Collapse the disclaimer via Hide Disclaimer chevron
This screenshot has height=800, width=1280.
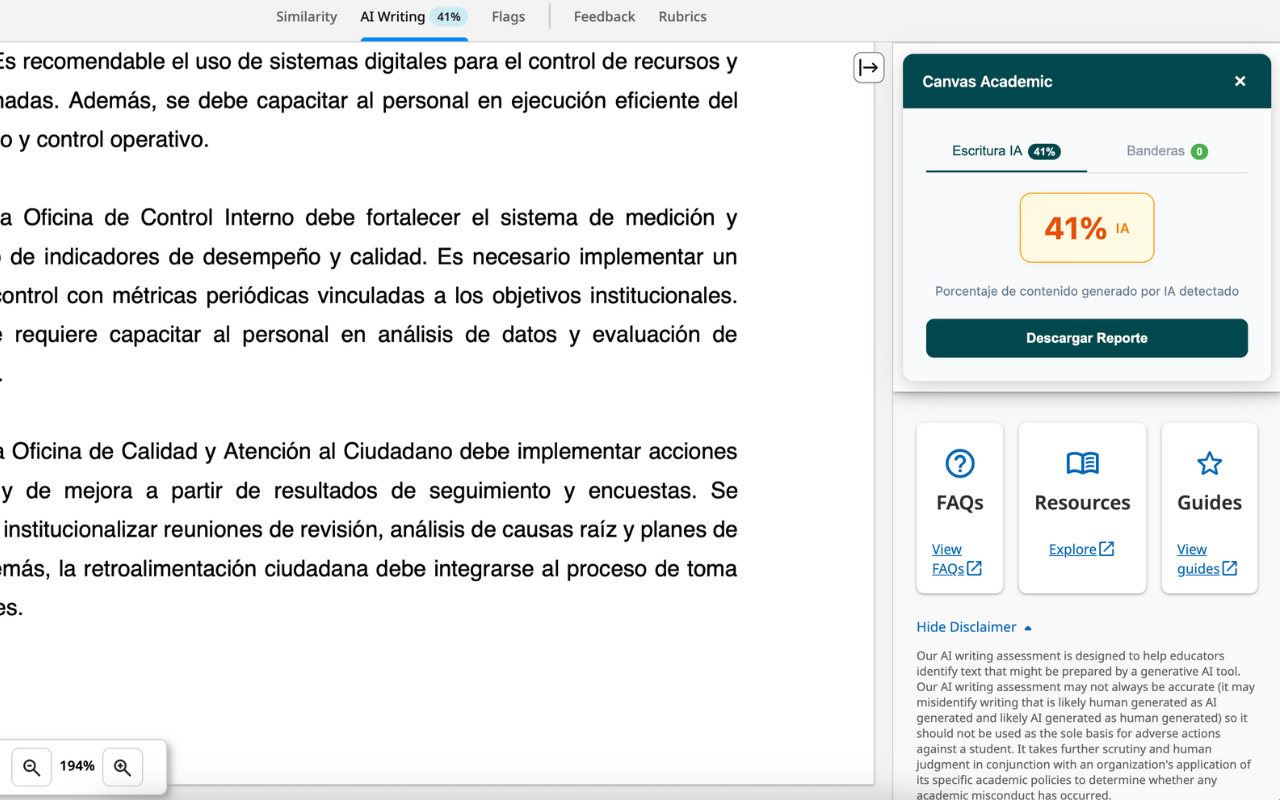pos(1027,627)
